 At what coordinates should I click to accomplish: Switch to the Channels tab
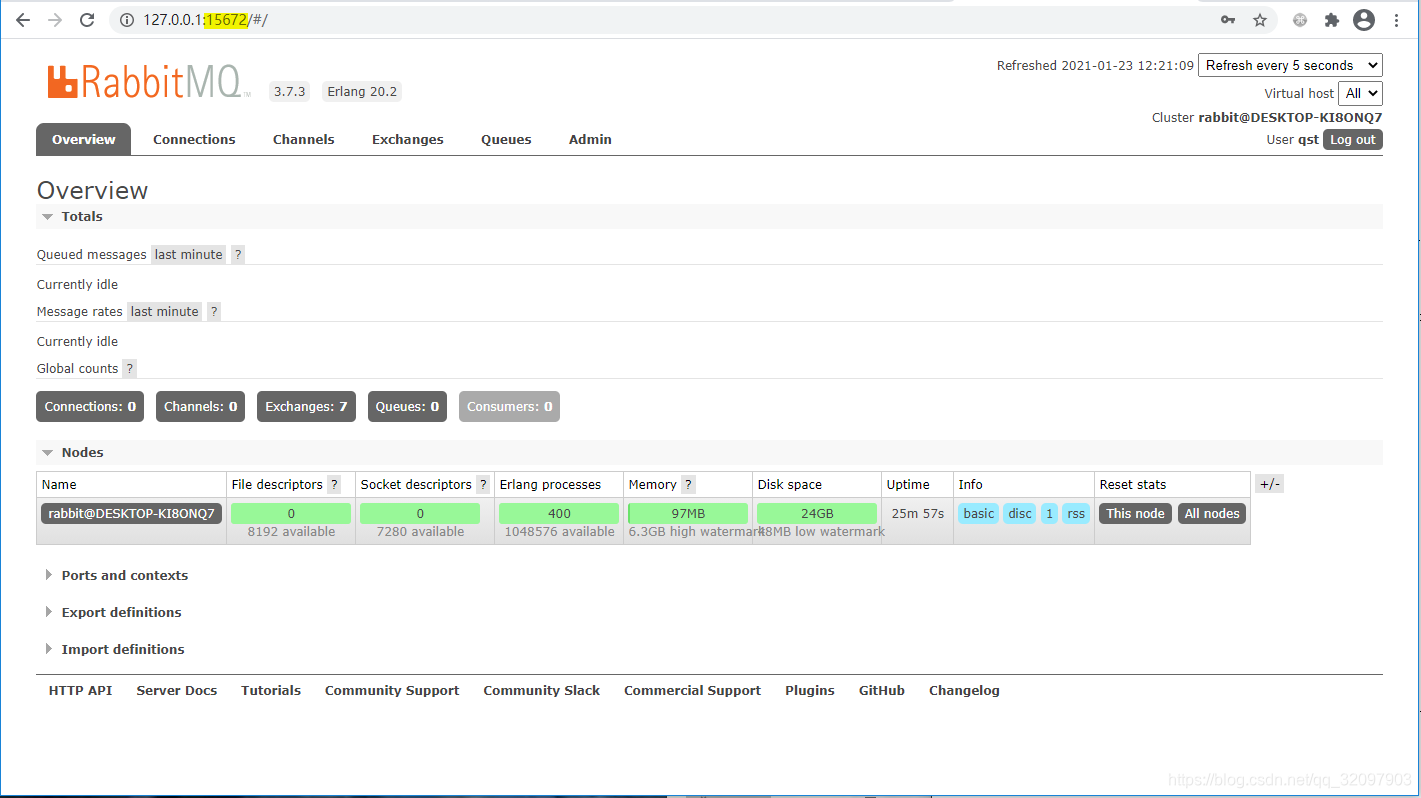[304, 139]
